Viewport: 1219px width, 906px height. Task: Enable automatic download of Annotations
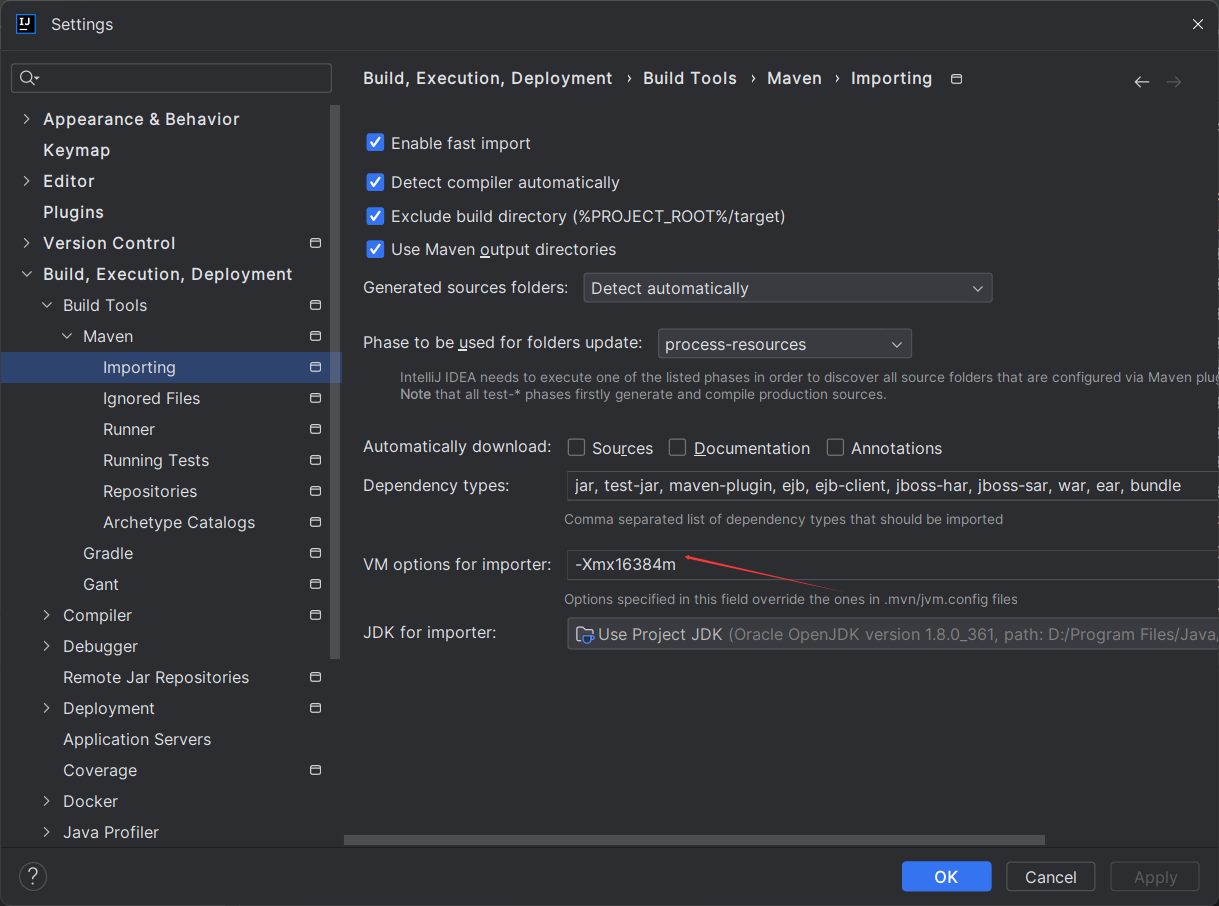point(834,447)
